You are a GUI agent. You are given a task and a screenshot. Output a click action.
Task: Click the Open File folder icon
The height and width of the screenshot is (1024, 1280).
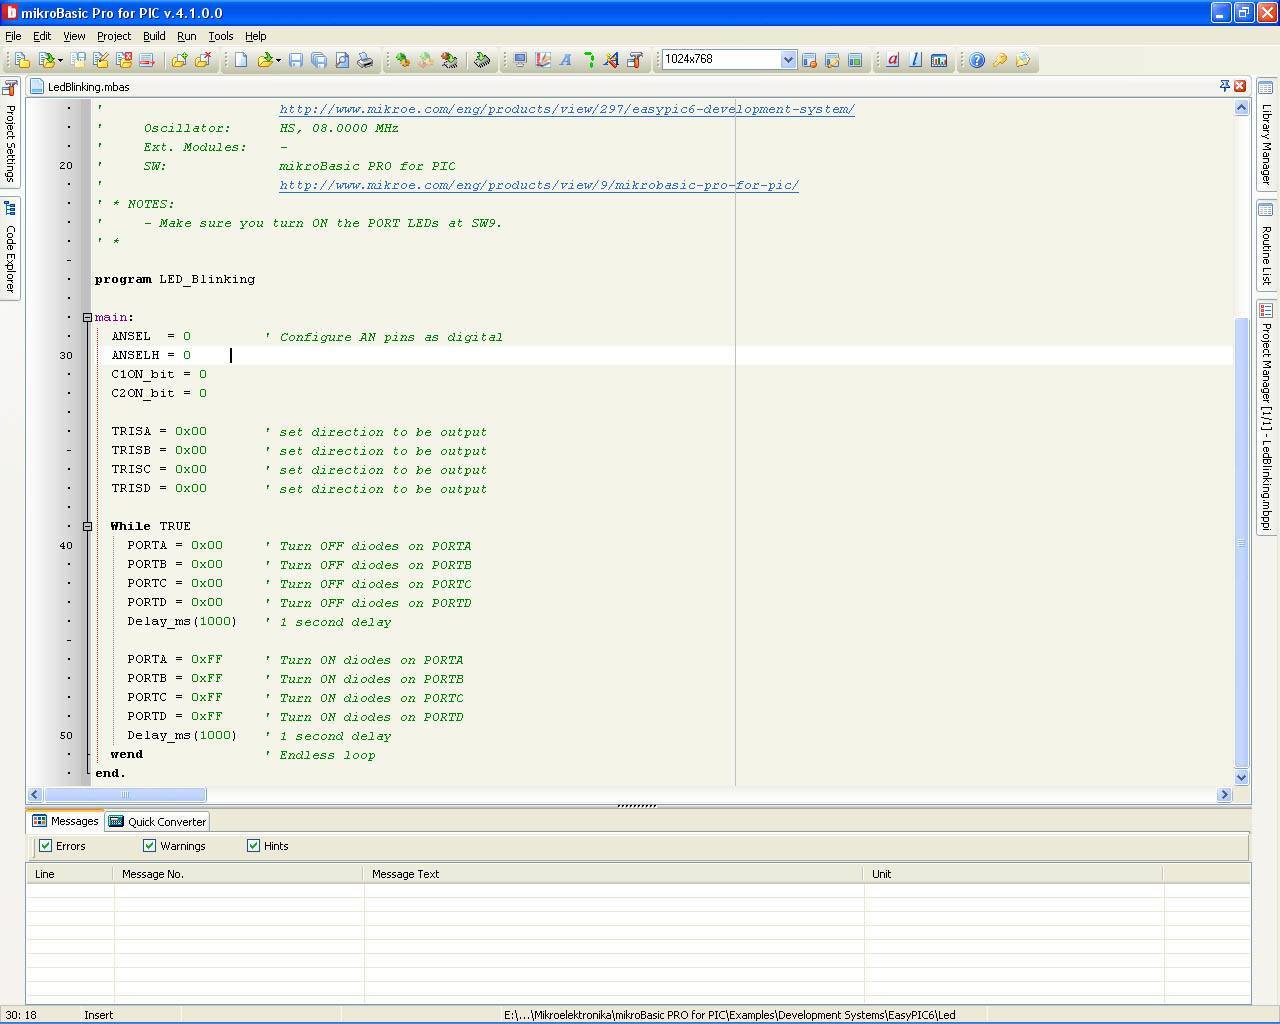click(265, 60)
